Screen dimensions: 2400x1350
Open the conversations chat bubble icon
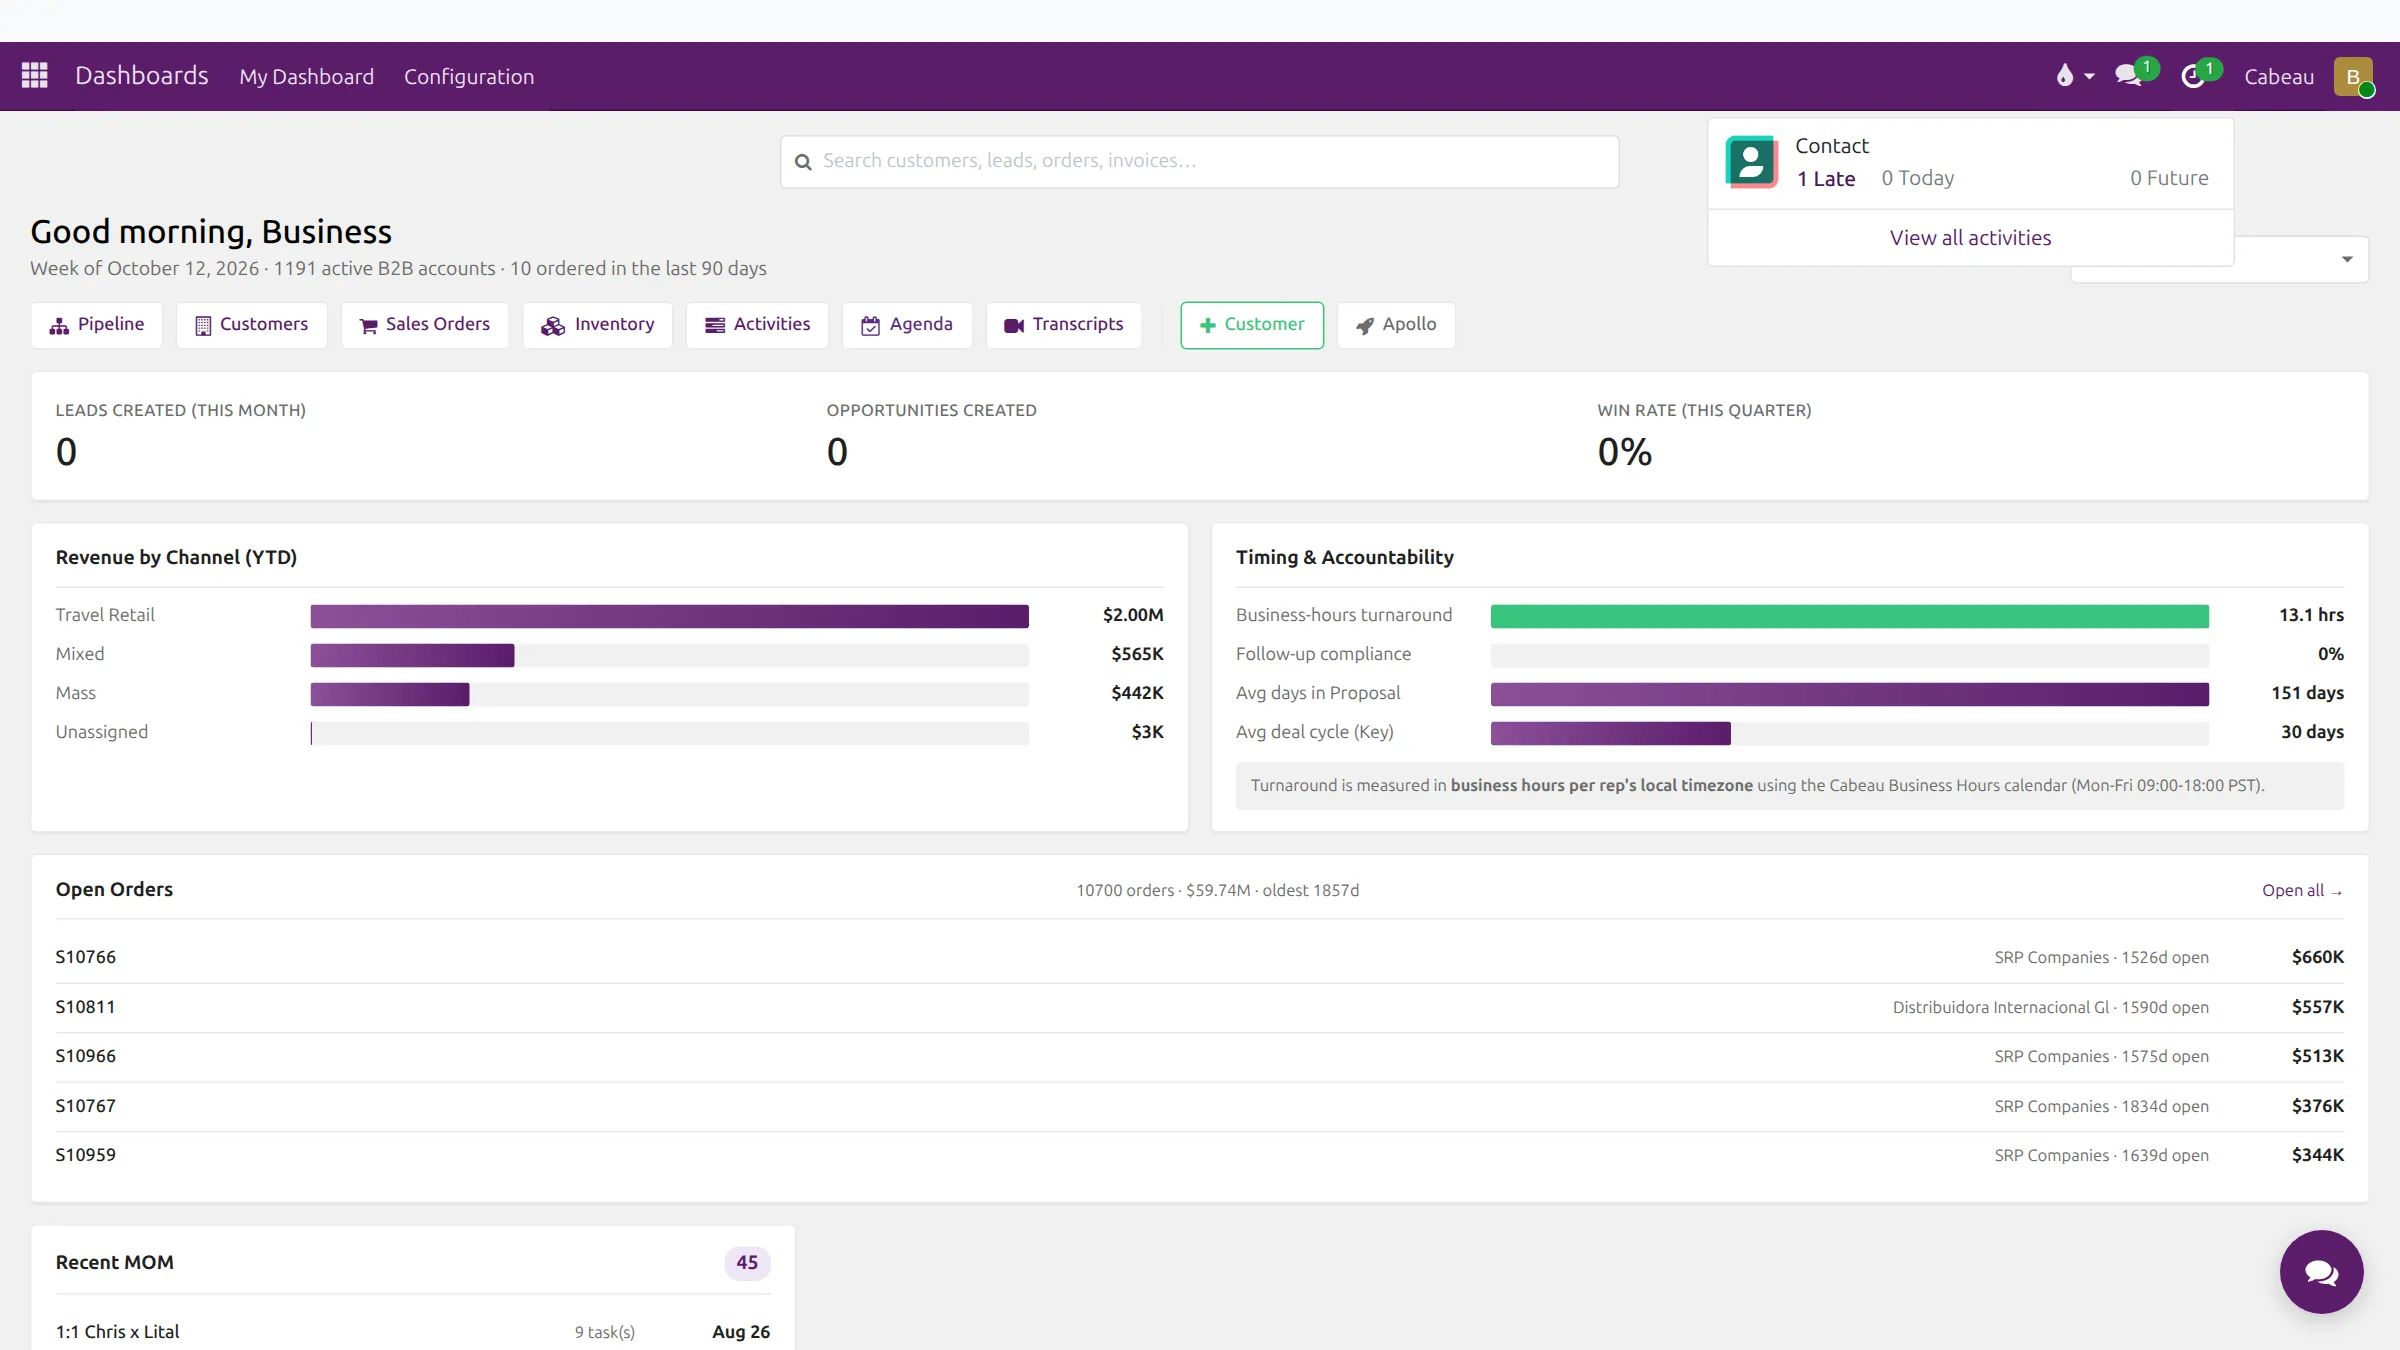tap(2128, 76)
